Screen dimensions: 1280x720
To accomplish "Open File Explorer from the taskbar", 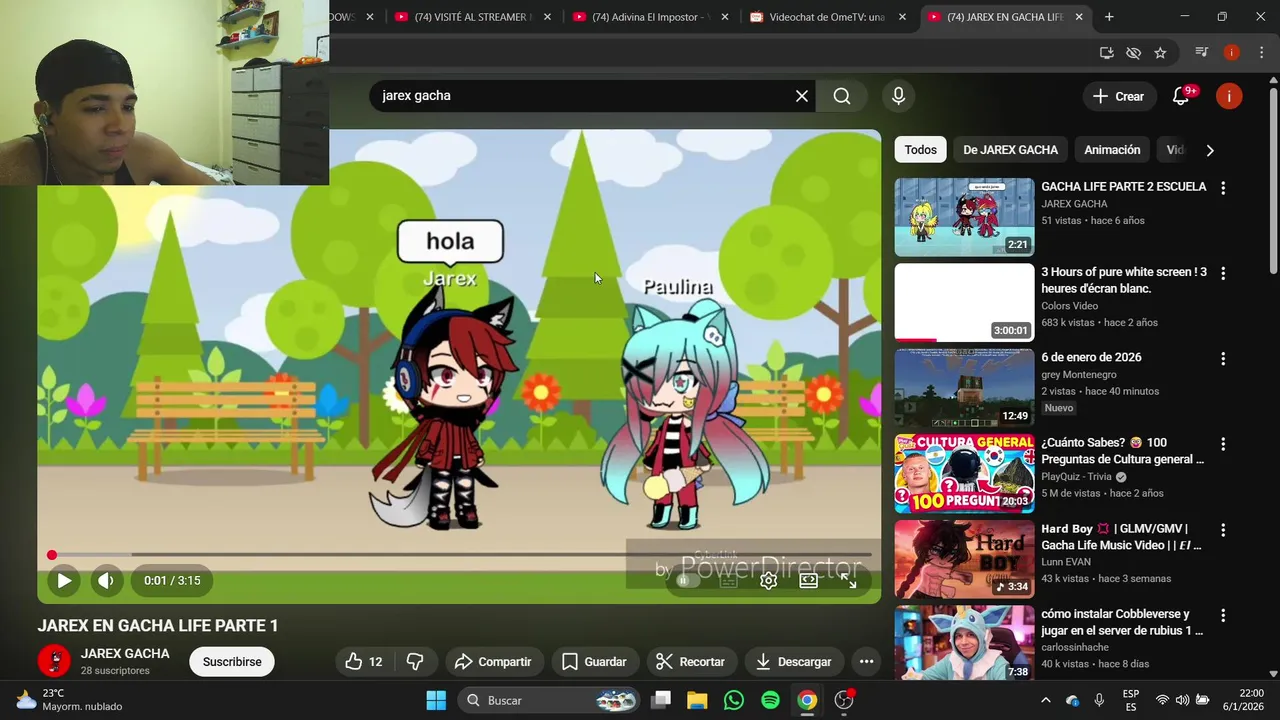I will [x=697, y=700].
